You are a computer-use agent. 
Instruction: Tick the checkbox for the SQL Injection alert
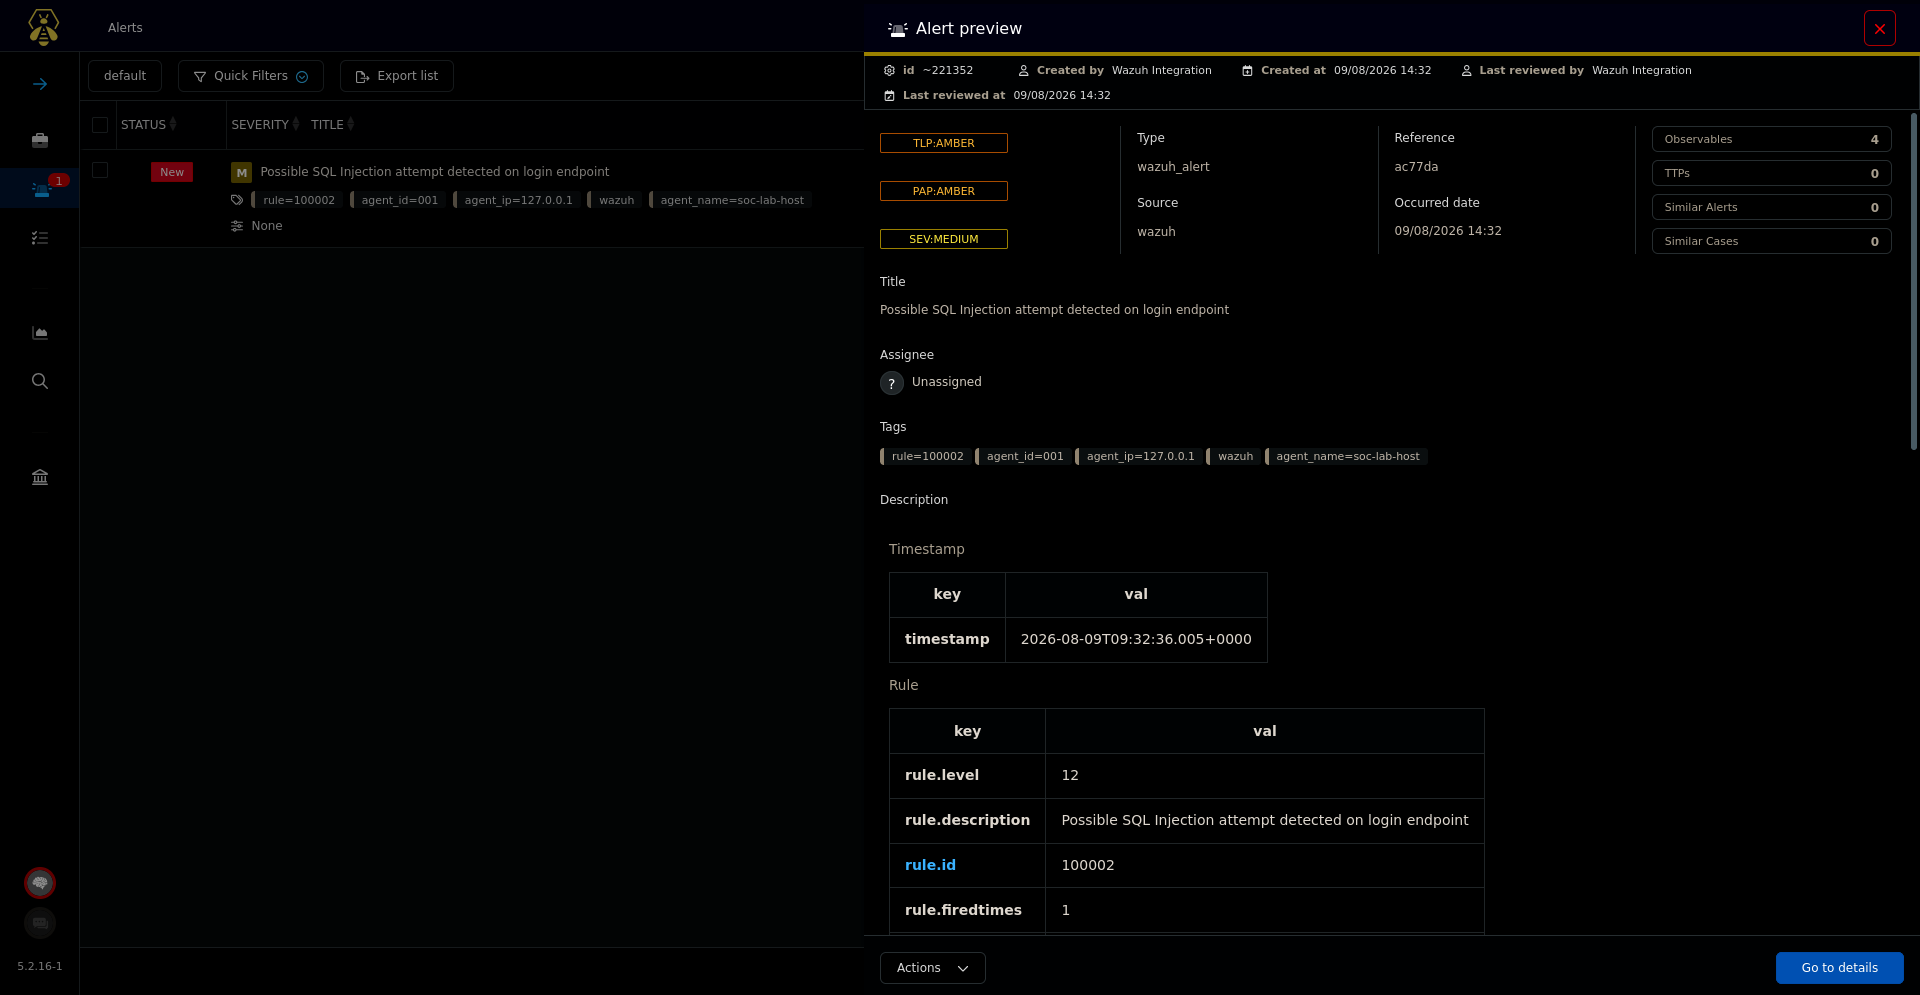[100, 170]
